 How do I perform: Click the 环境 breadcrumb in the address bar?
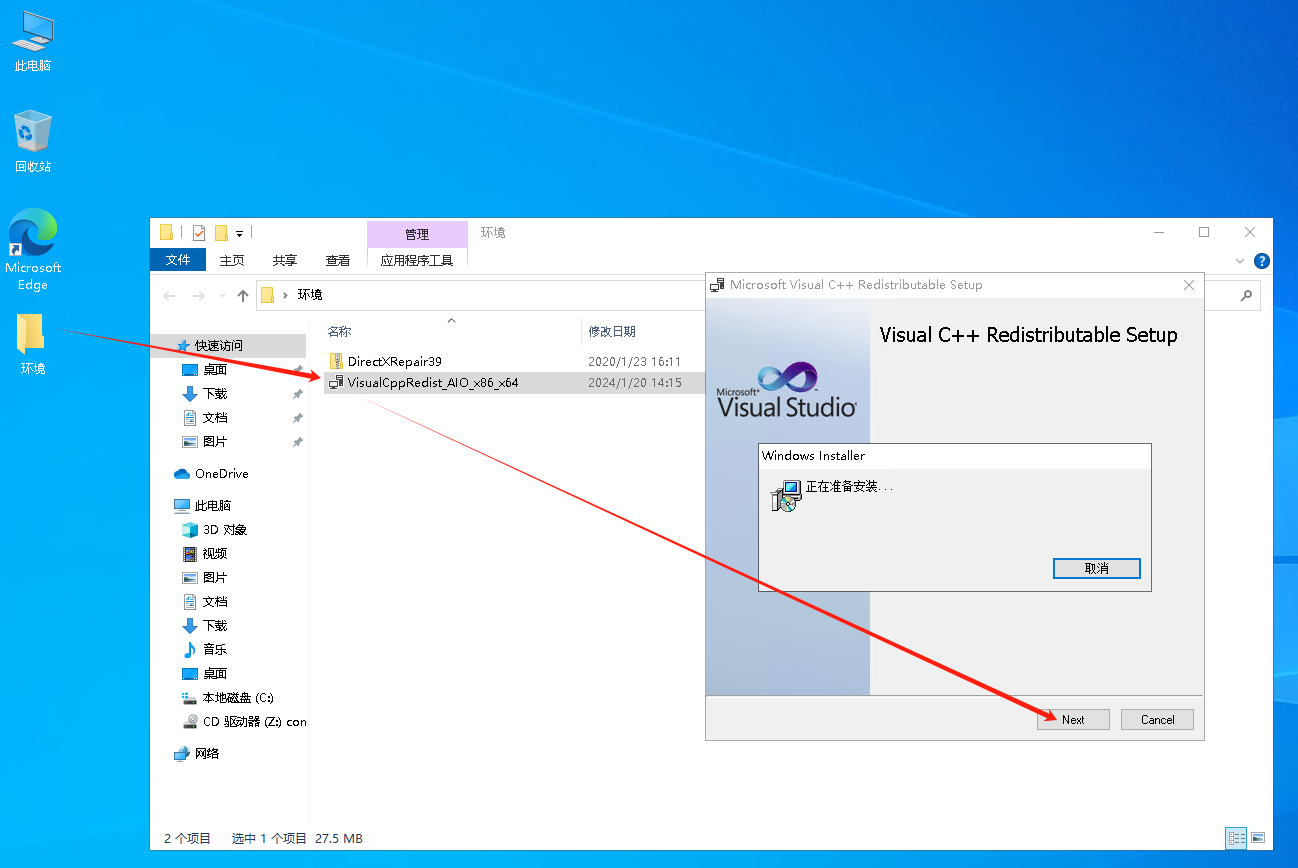coord(310,295)
